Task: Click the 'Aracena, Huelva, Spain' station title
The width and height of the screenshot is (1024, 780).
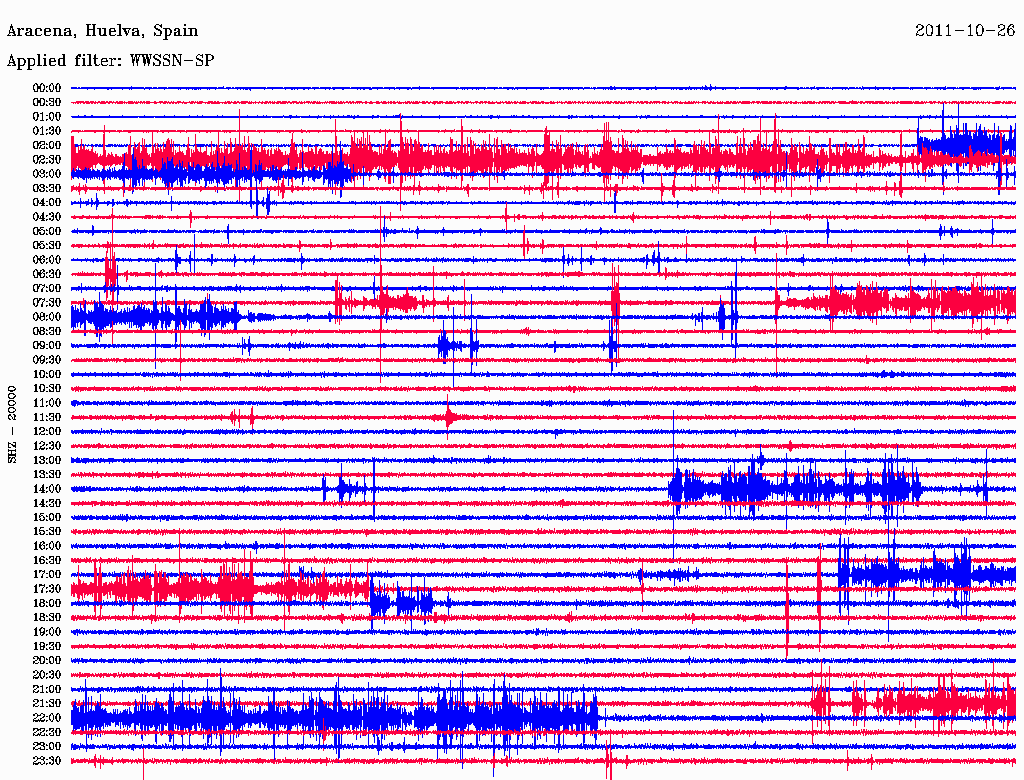Action: [x=102, y=31]
